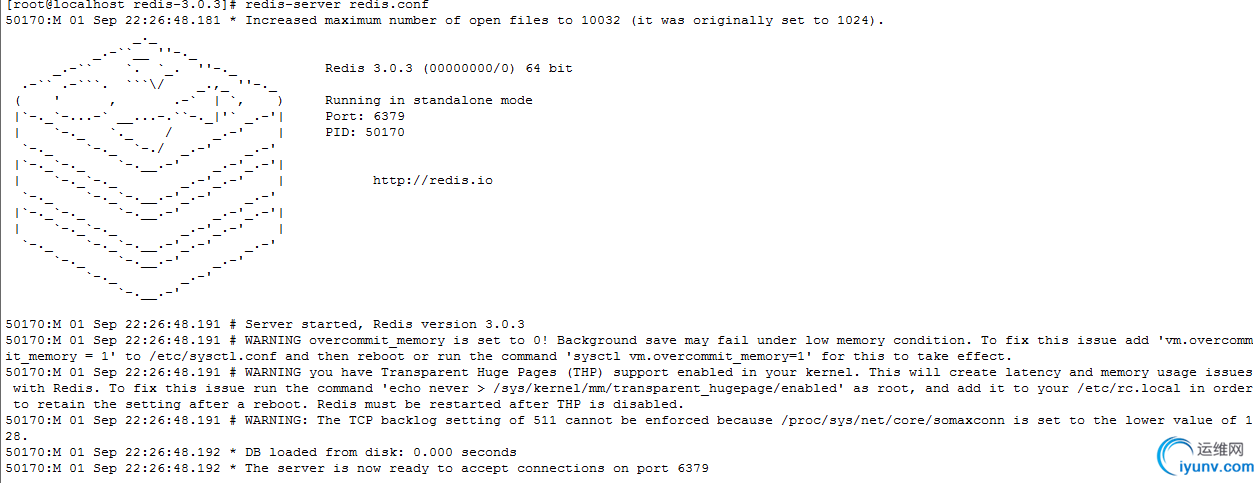Click the 'ready to accept connections' line
1260x483 pixels.
point(357,468)
